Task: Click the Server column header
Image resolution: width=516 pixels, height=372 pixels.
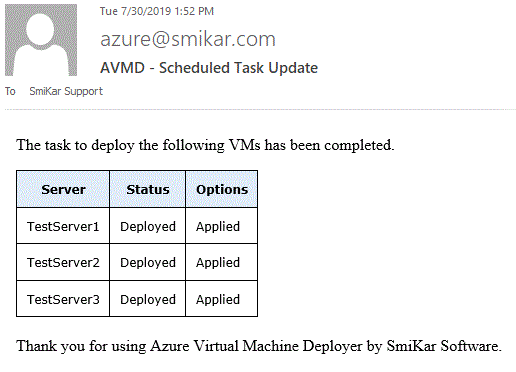Action: pos(63,189)
